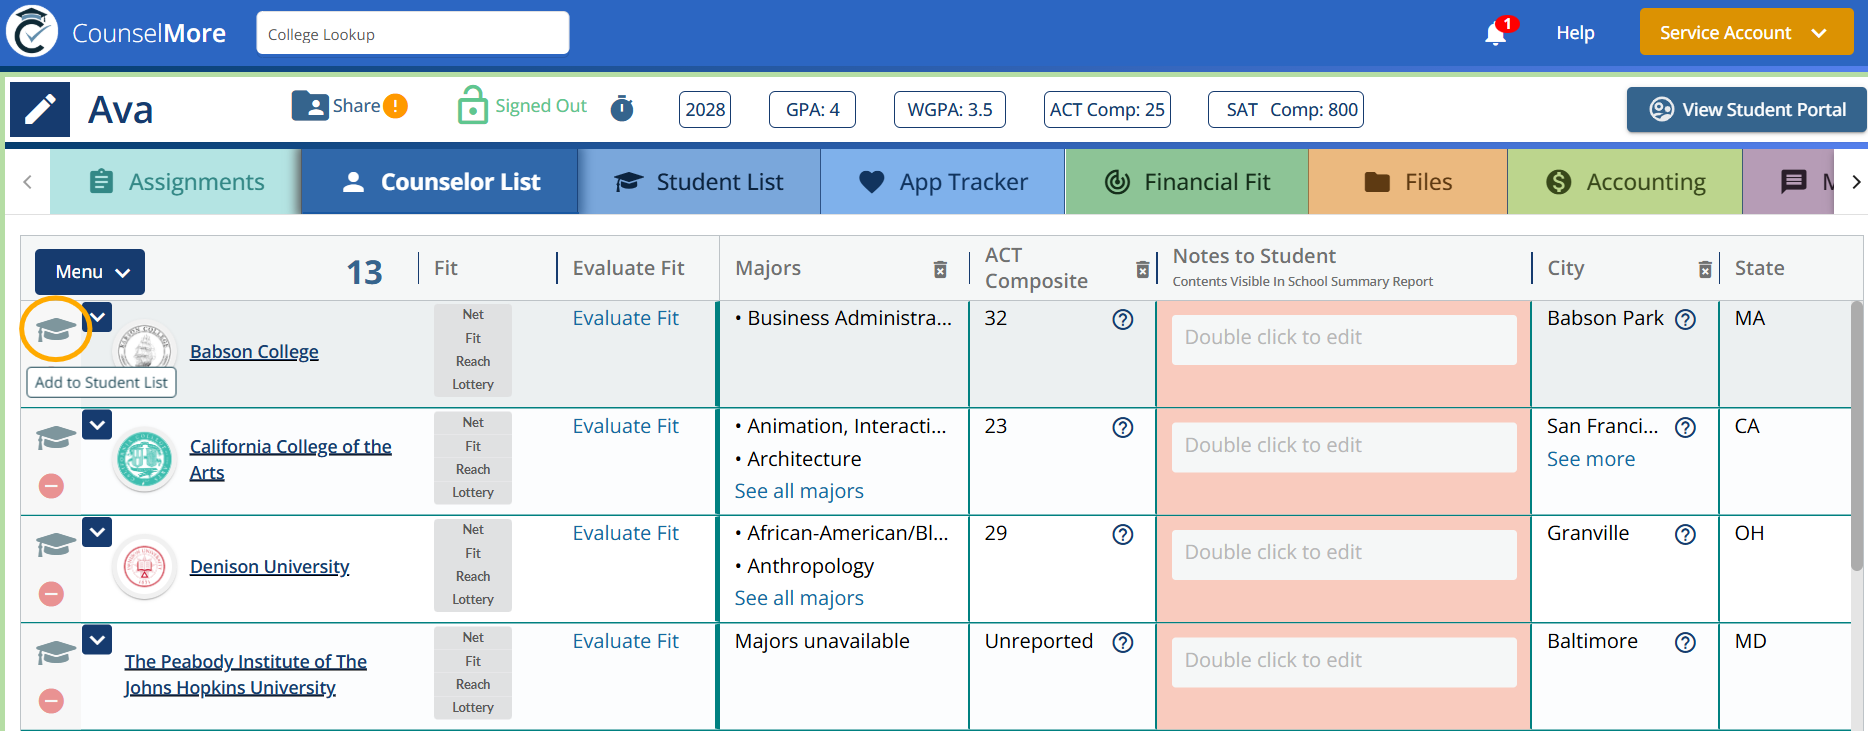Open help icon beside Baltimore city
This screenshot has width=1868, height=731.
1685,642
